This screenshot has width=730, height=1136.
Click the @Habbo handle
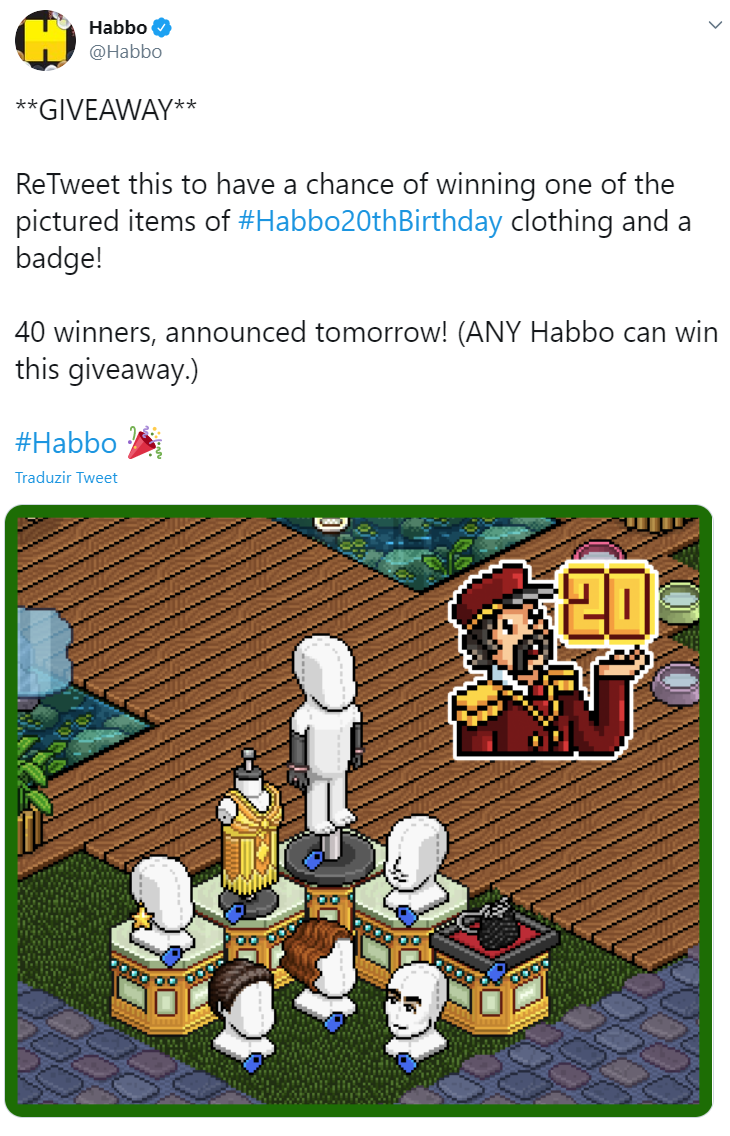tap(125, 52)
